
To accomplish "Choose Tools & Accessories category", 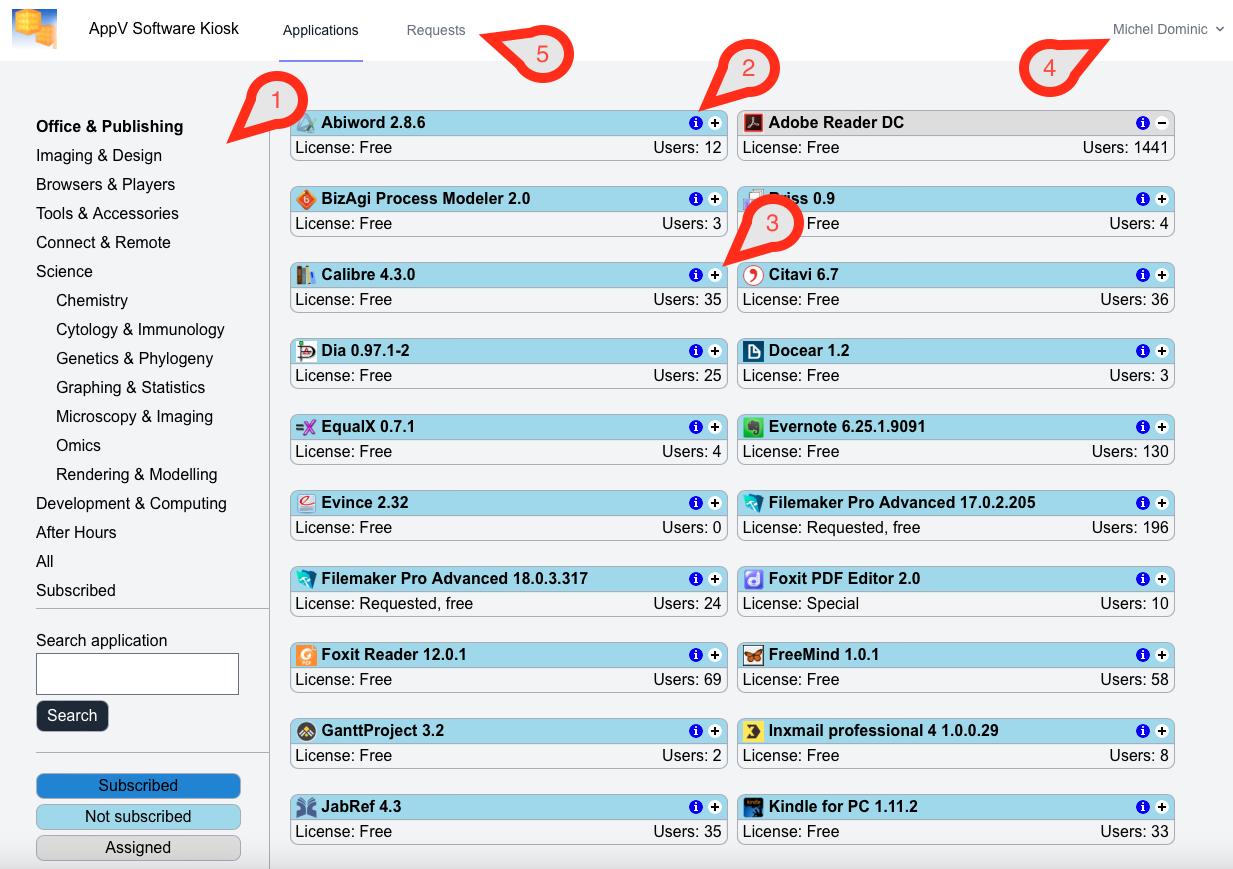I will (x=107, y=213).
